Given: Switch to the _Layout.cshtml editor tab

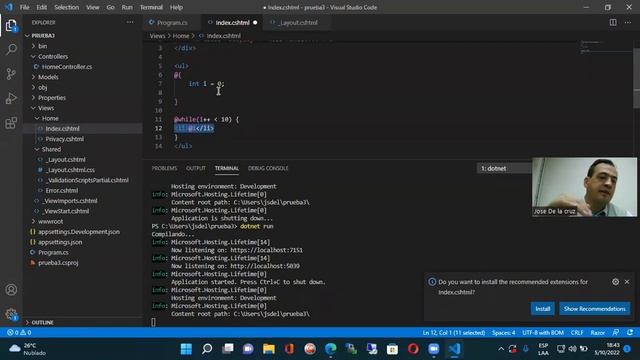Looking at the screenshot, I should [x=298, y=22].
